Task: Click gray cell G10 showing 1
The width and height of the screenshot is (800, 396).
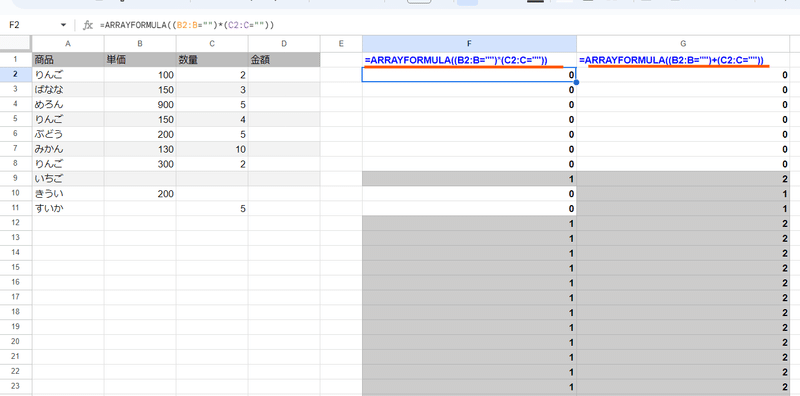Action: pos(683,193)
